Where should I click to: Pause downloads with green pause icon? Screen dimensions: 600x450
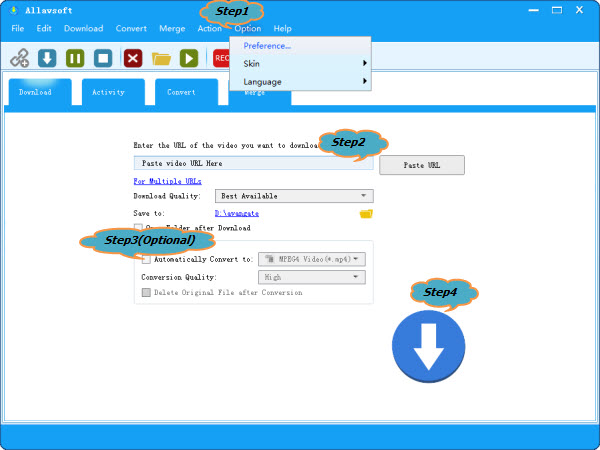[x=75, y=58]
